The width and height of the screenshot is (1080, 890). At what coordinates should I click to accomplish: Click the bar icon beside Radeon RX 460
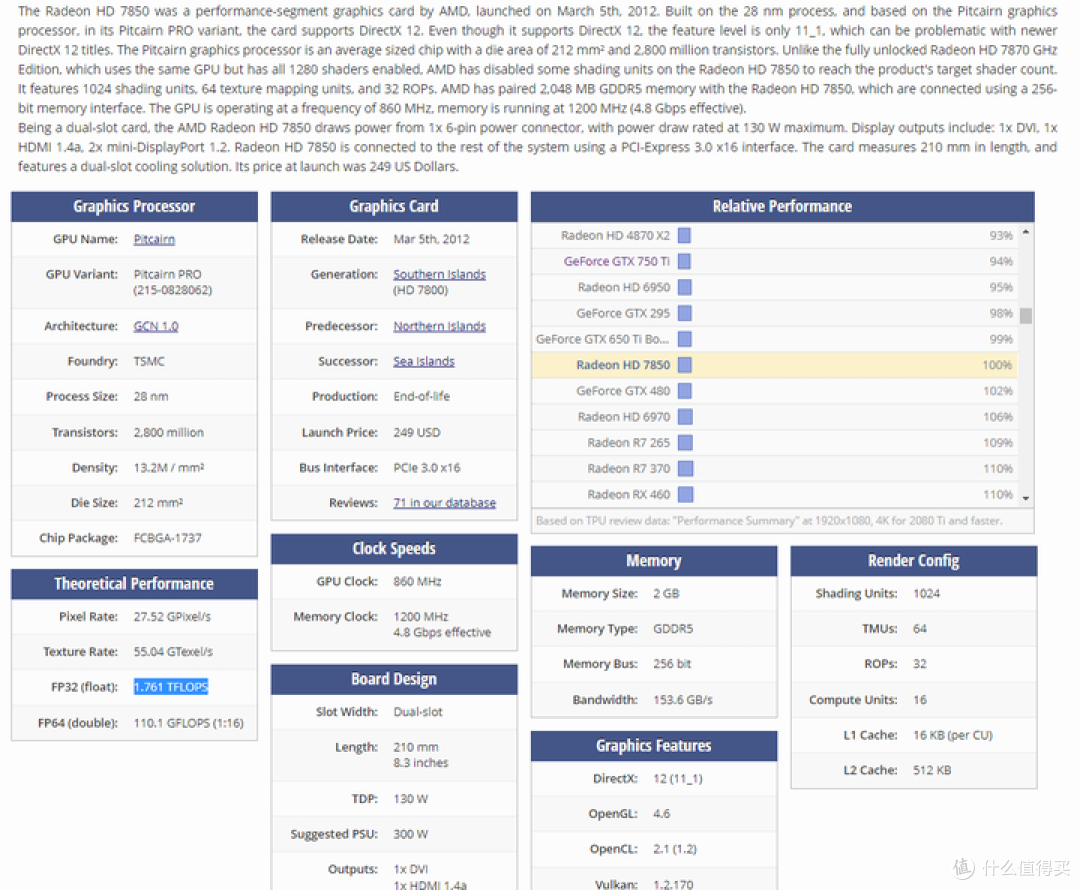coord(685,494)
